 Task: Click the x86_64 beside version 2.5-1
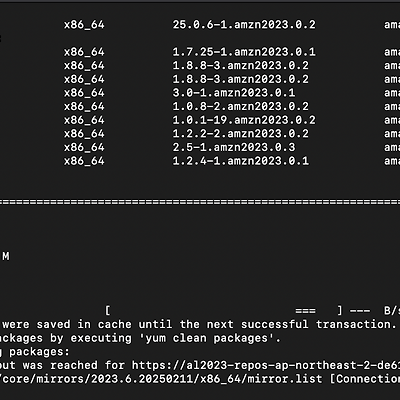84,147
